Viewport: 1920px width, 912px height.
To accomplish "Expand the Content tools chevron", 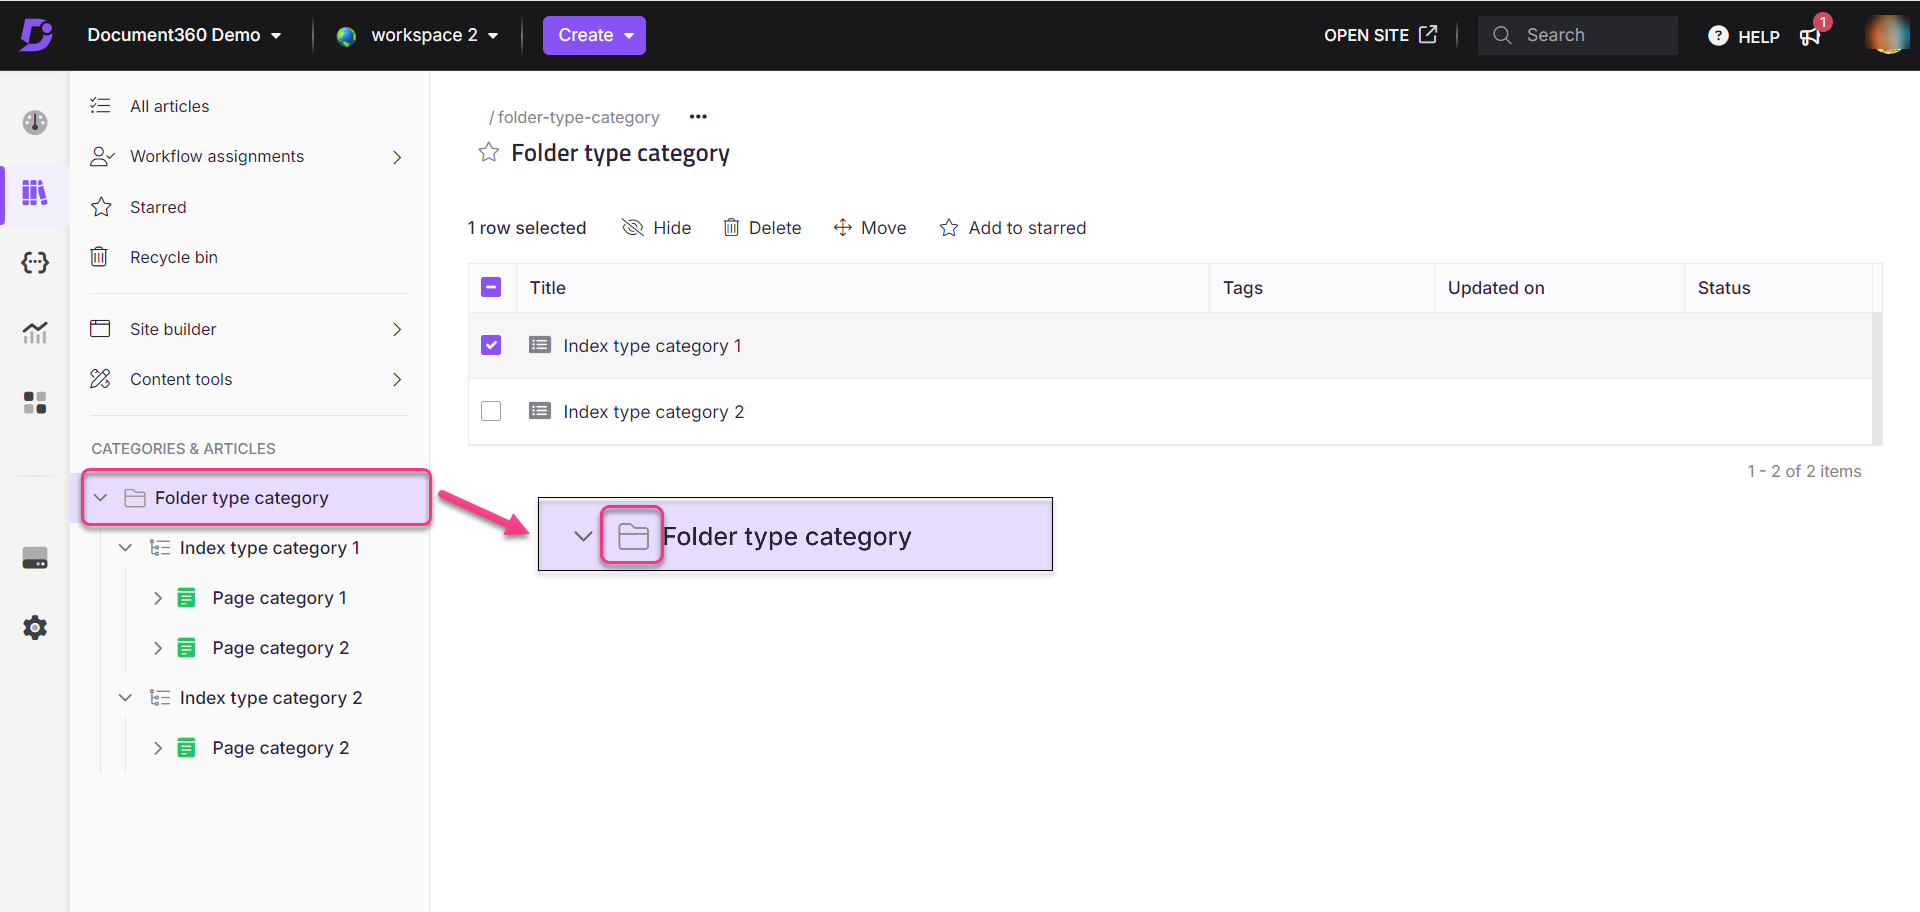I will tap(397, 379).
